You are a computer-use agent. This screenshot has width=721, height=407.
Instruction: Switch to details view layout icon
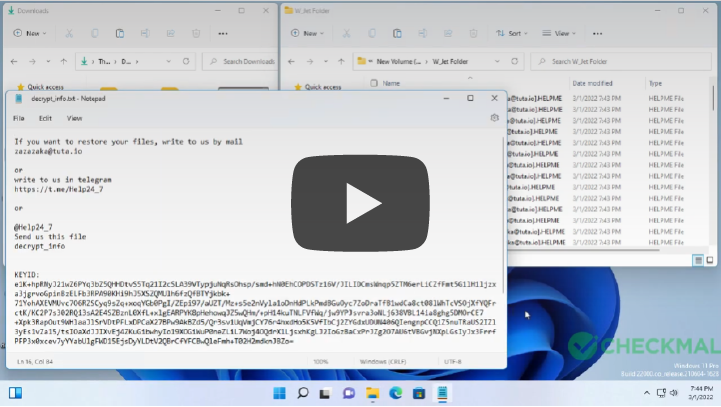pos(698,260)
